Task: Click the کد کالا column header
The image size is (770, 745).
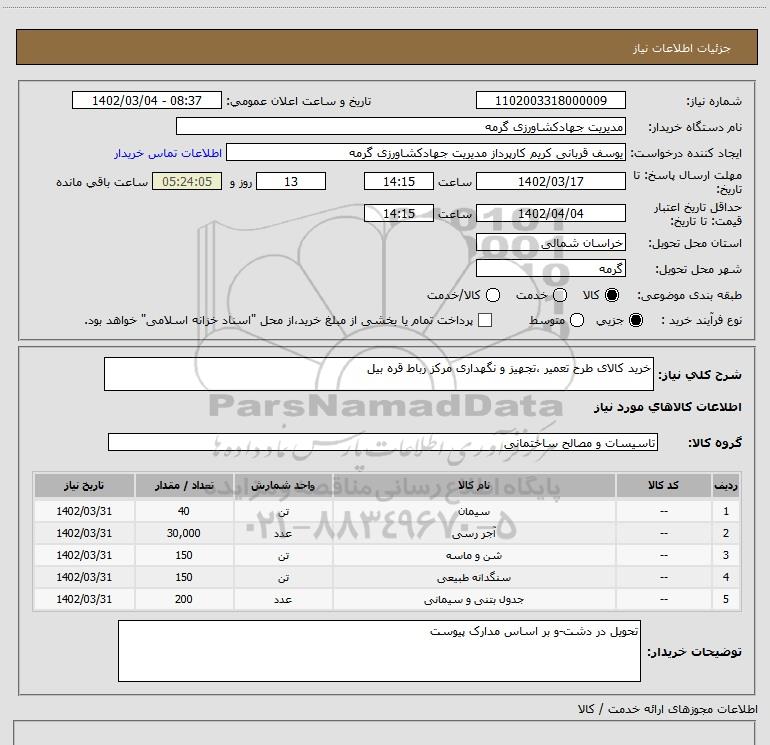Action: (663, 485)
